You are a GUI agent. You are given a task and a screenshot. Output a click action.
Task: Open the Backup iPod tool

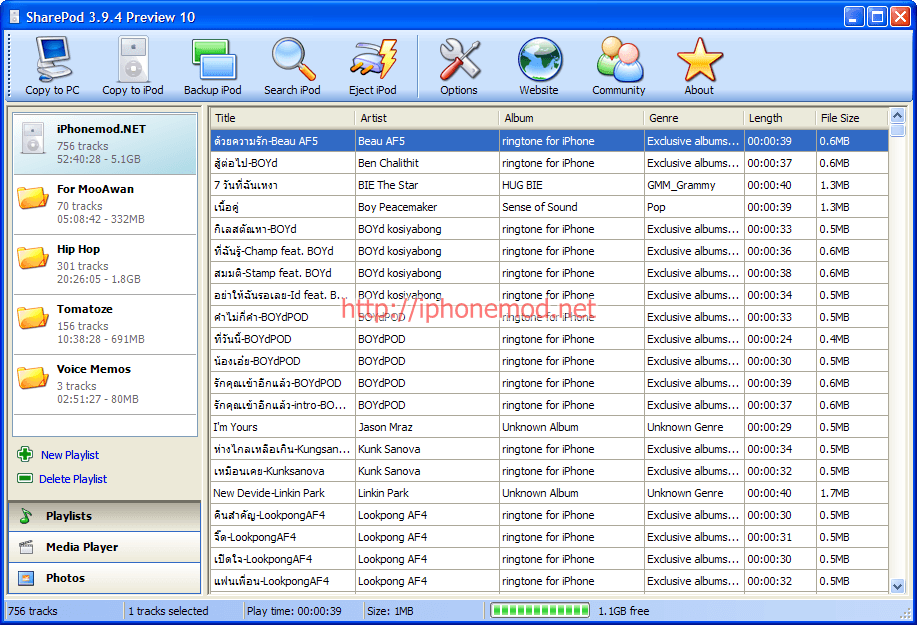(x=213, y=59)
